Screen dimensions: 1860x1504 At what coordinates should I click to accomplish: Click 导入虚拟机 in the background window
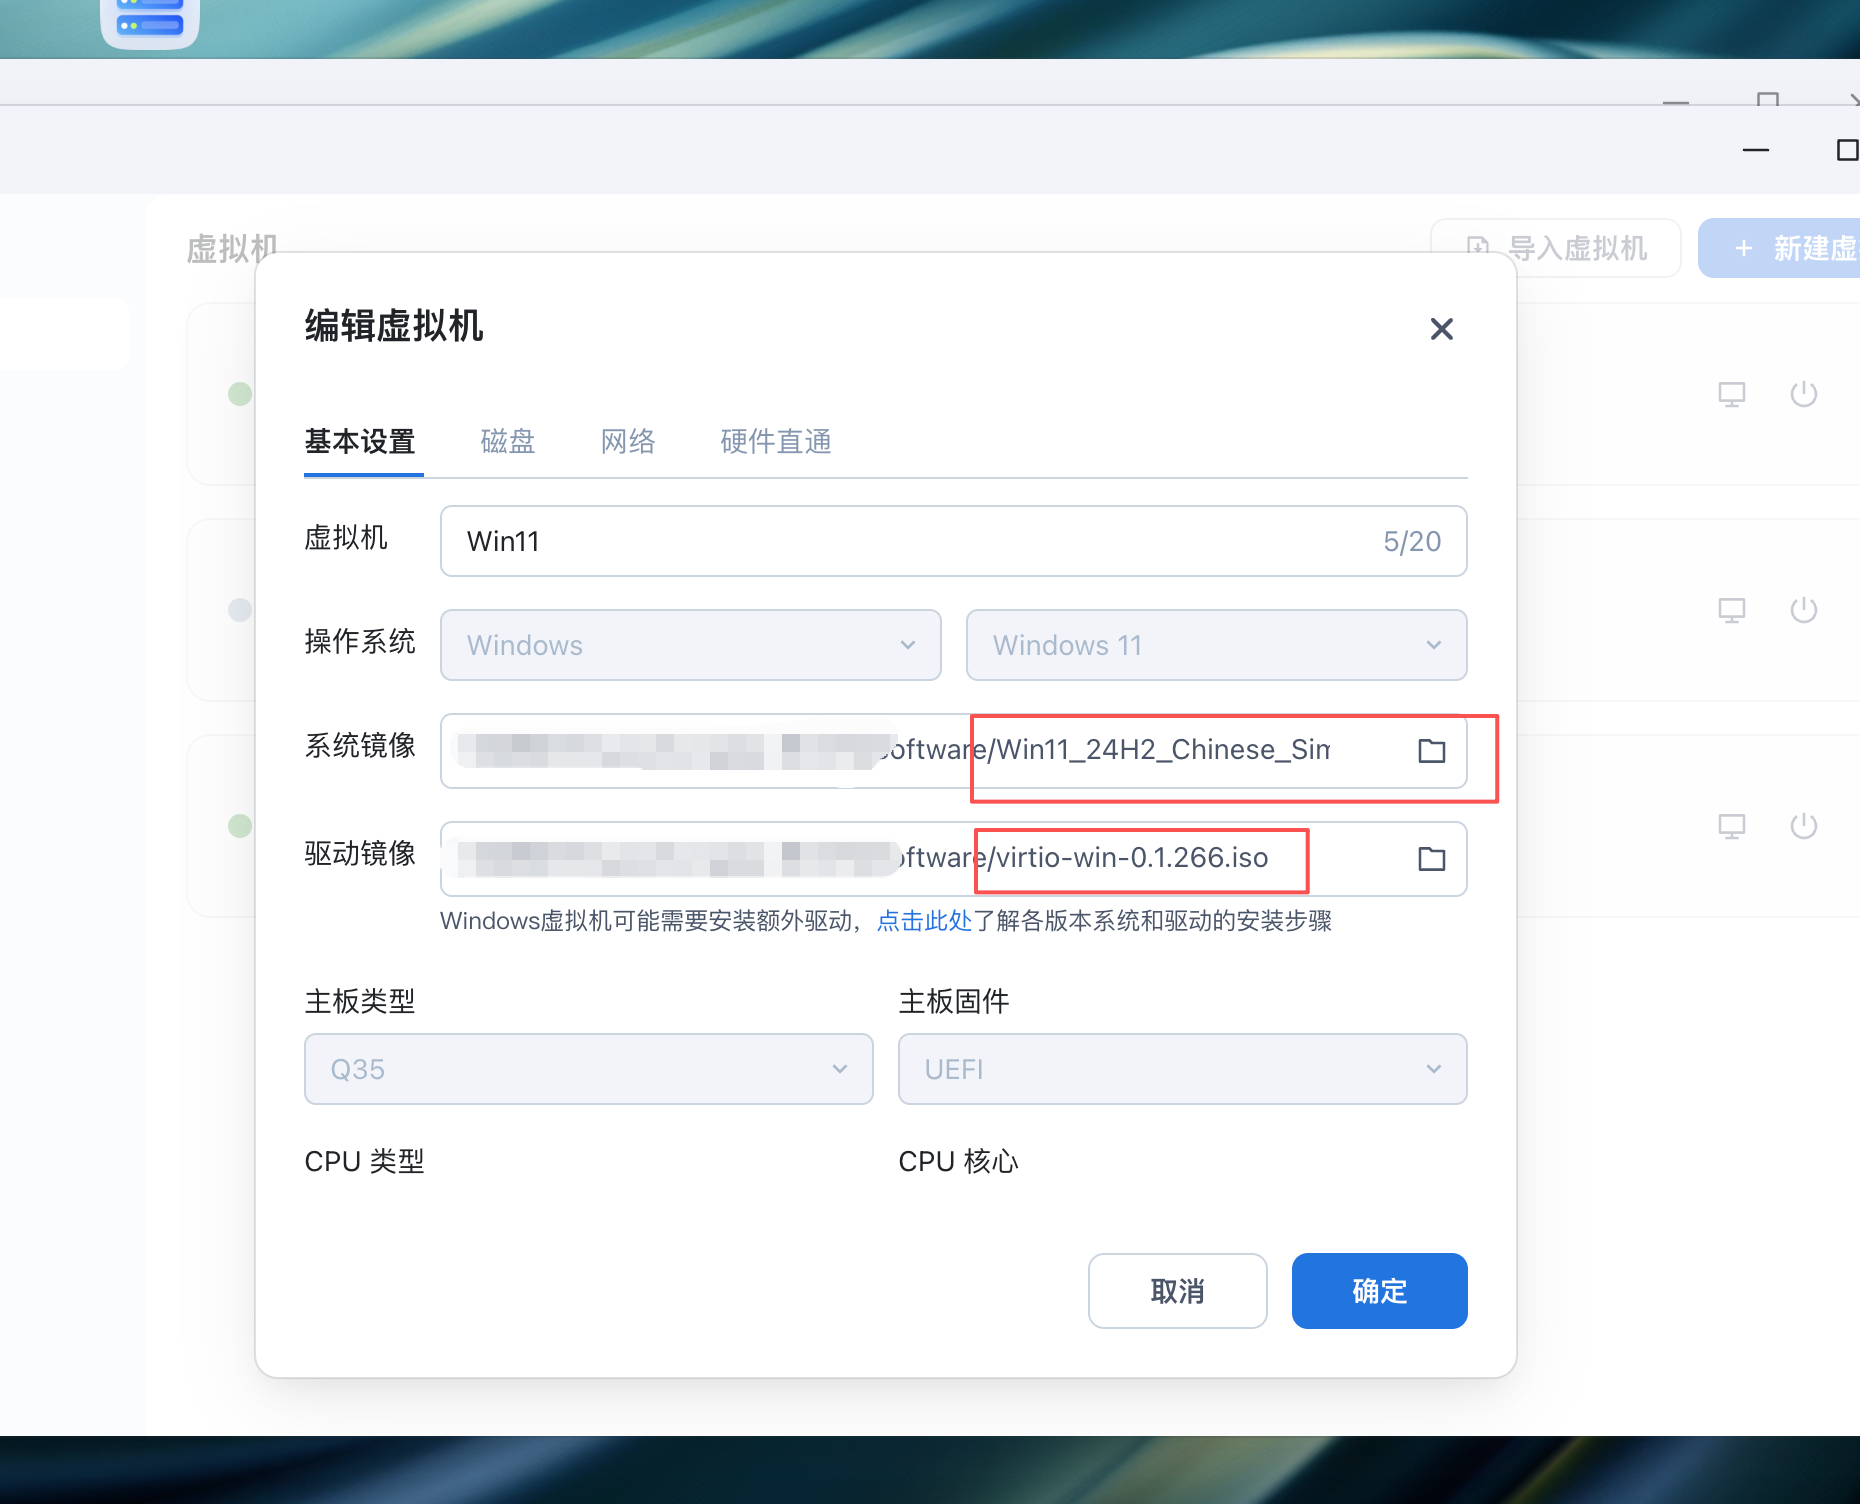tap(1556, 248)
